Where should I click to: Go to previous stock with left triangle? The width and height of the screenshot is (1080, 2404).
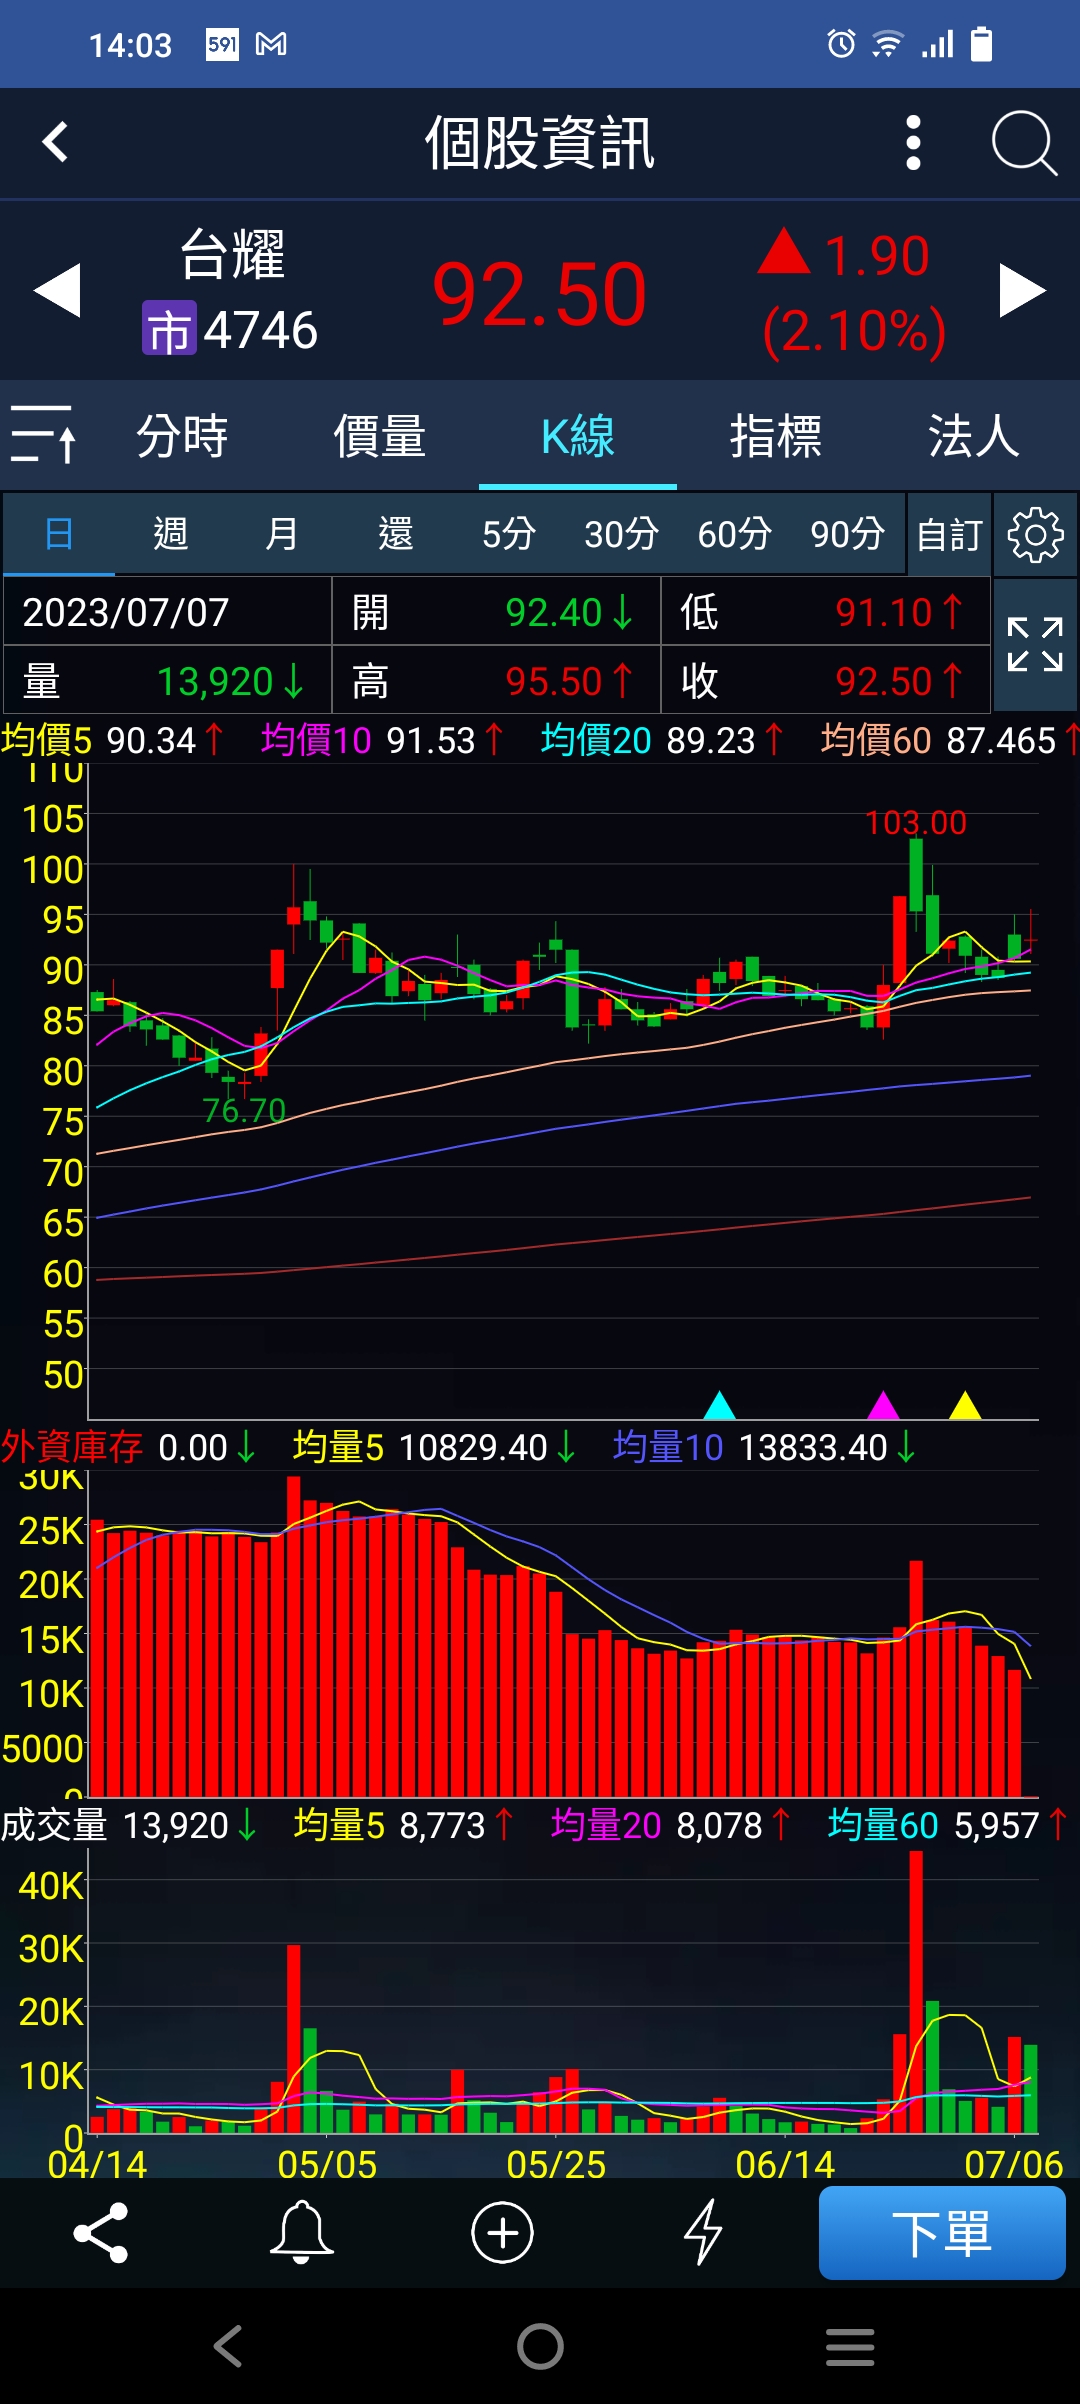click(x=57, y=291)
